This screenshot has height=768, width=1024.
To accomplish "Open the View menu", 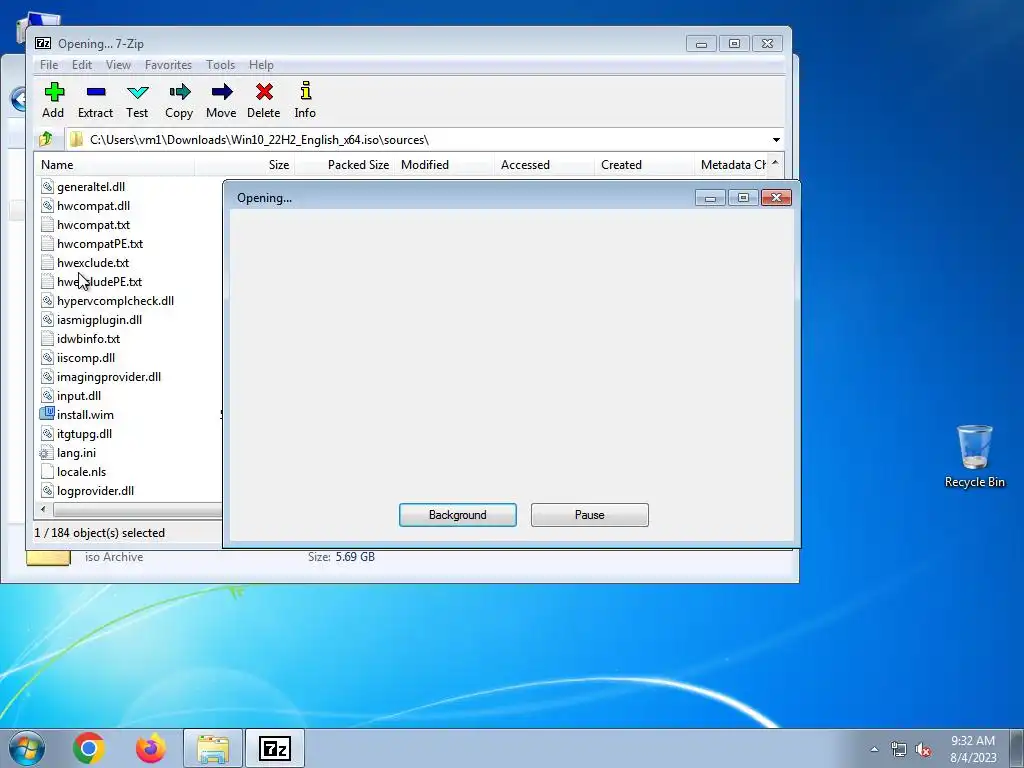I will pos(118,65).
